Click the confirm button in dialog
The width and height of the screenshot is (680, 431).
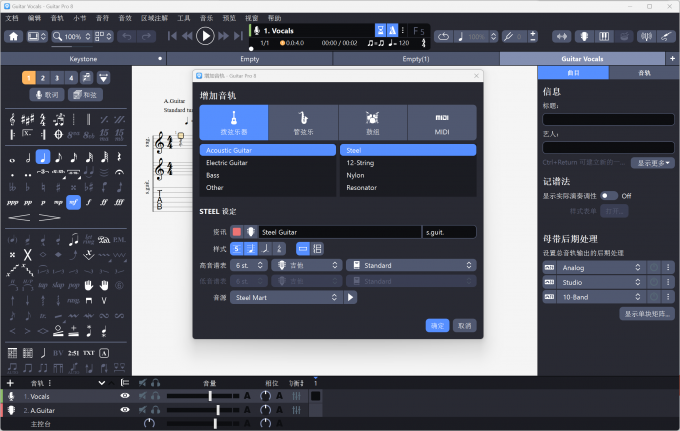(x=437, y=325)
